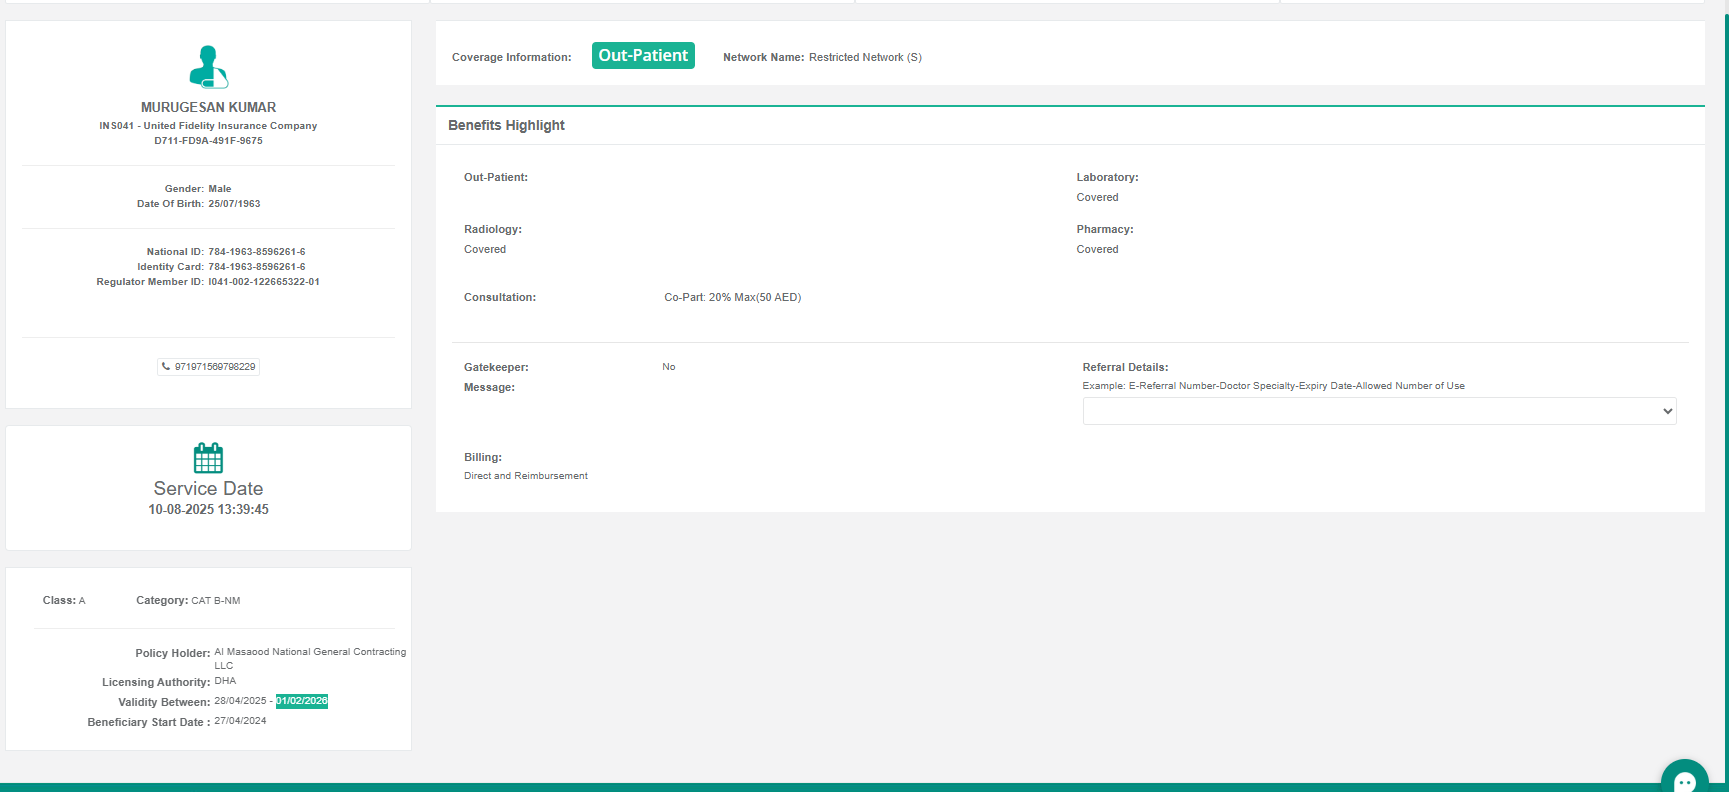Click the Co-Part 20% Max(50 AED) text
The image size is (1729, 792).
[732, 298]
